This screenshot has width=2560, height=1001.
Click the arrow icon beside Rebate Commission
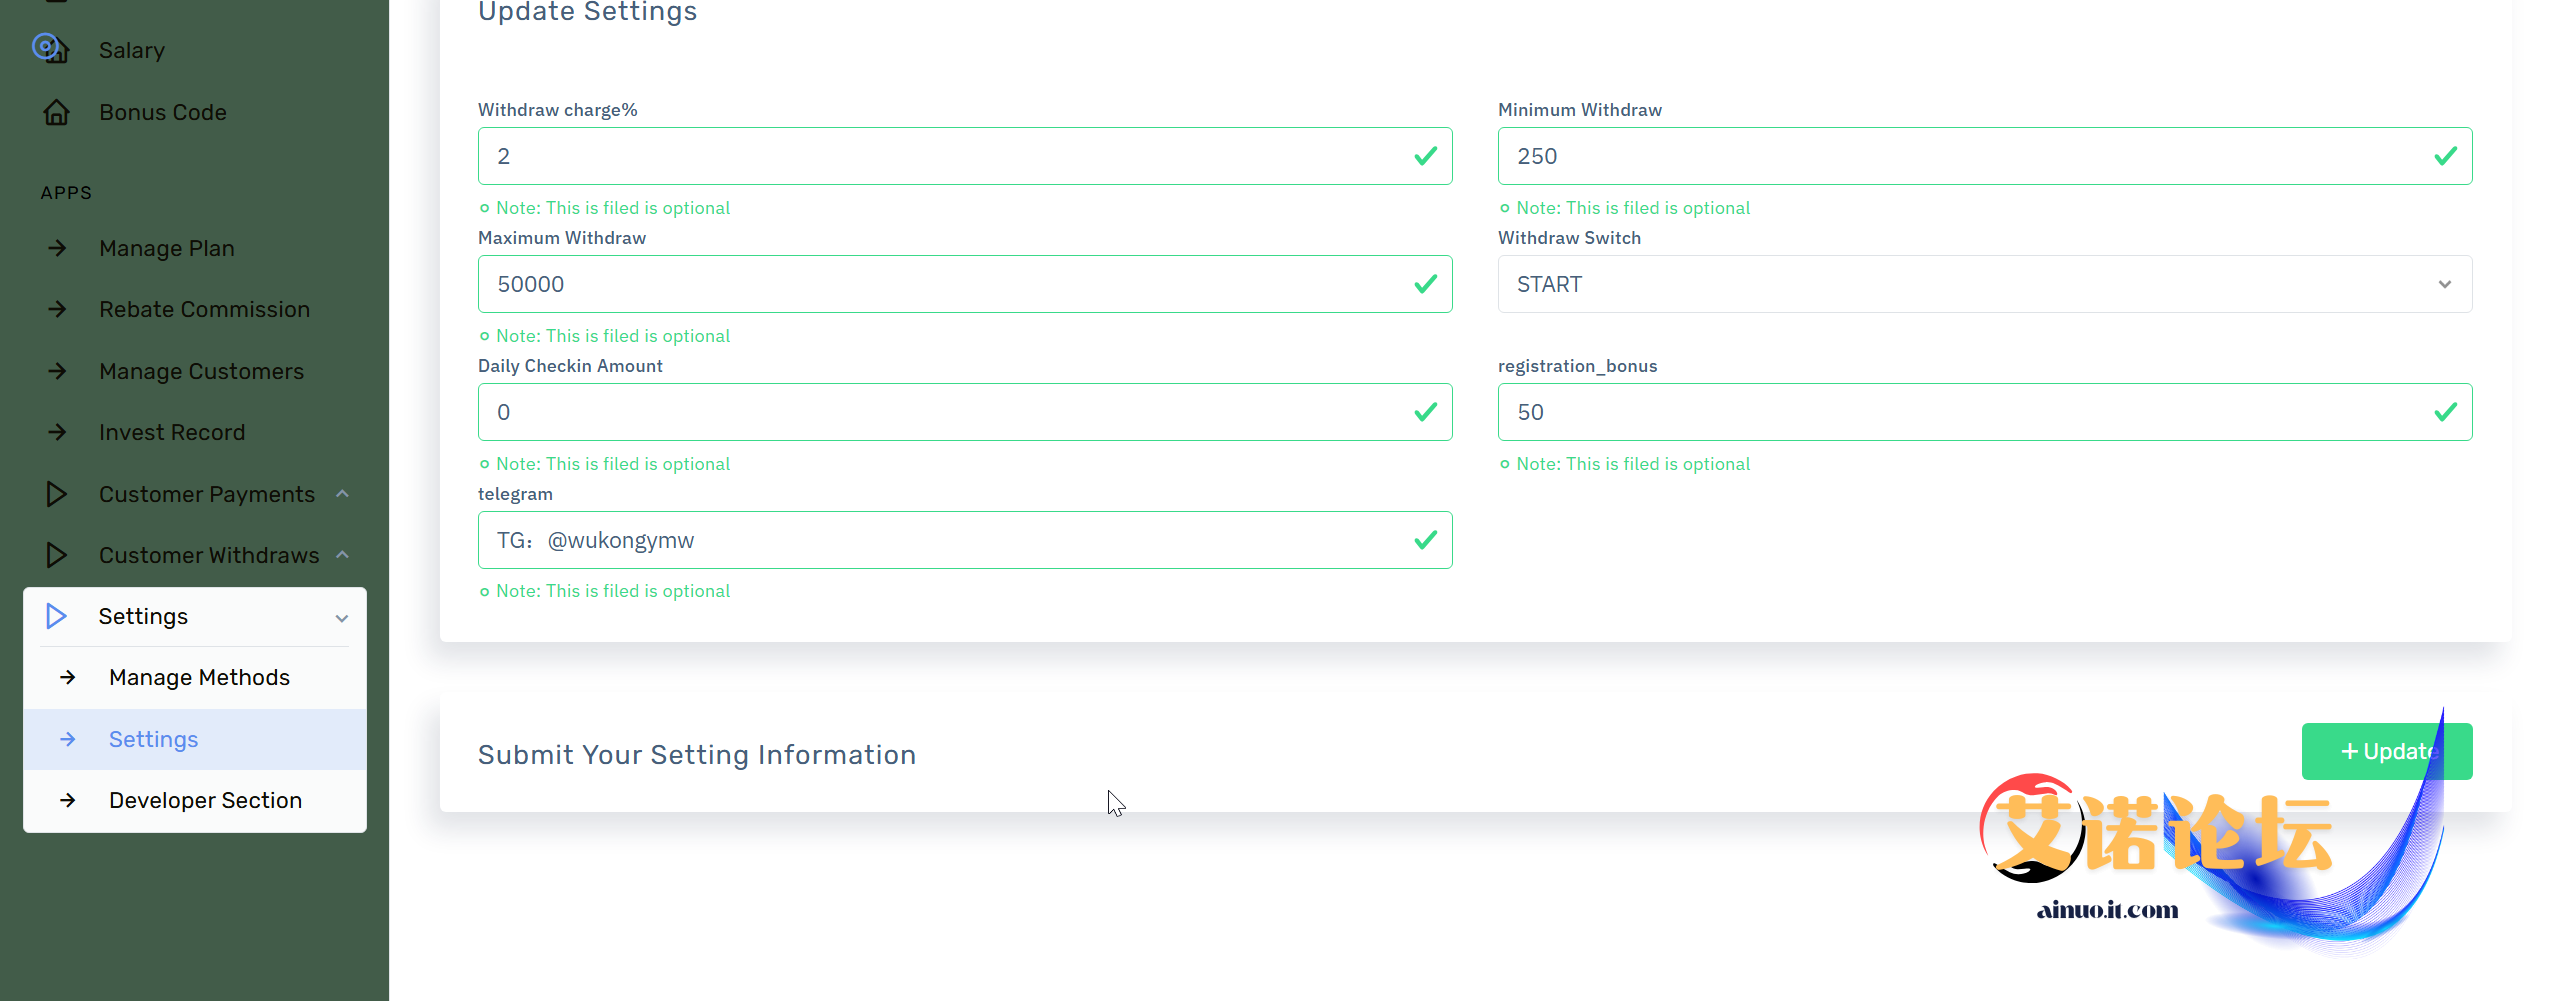click(x=57, y=309)
